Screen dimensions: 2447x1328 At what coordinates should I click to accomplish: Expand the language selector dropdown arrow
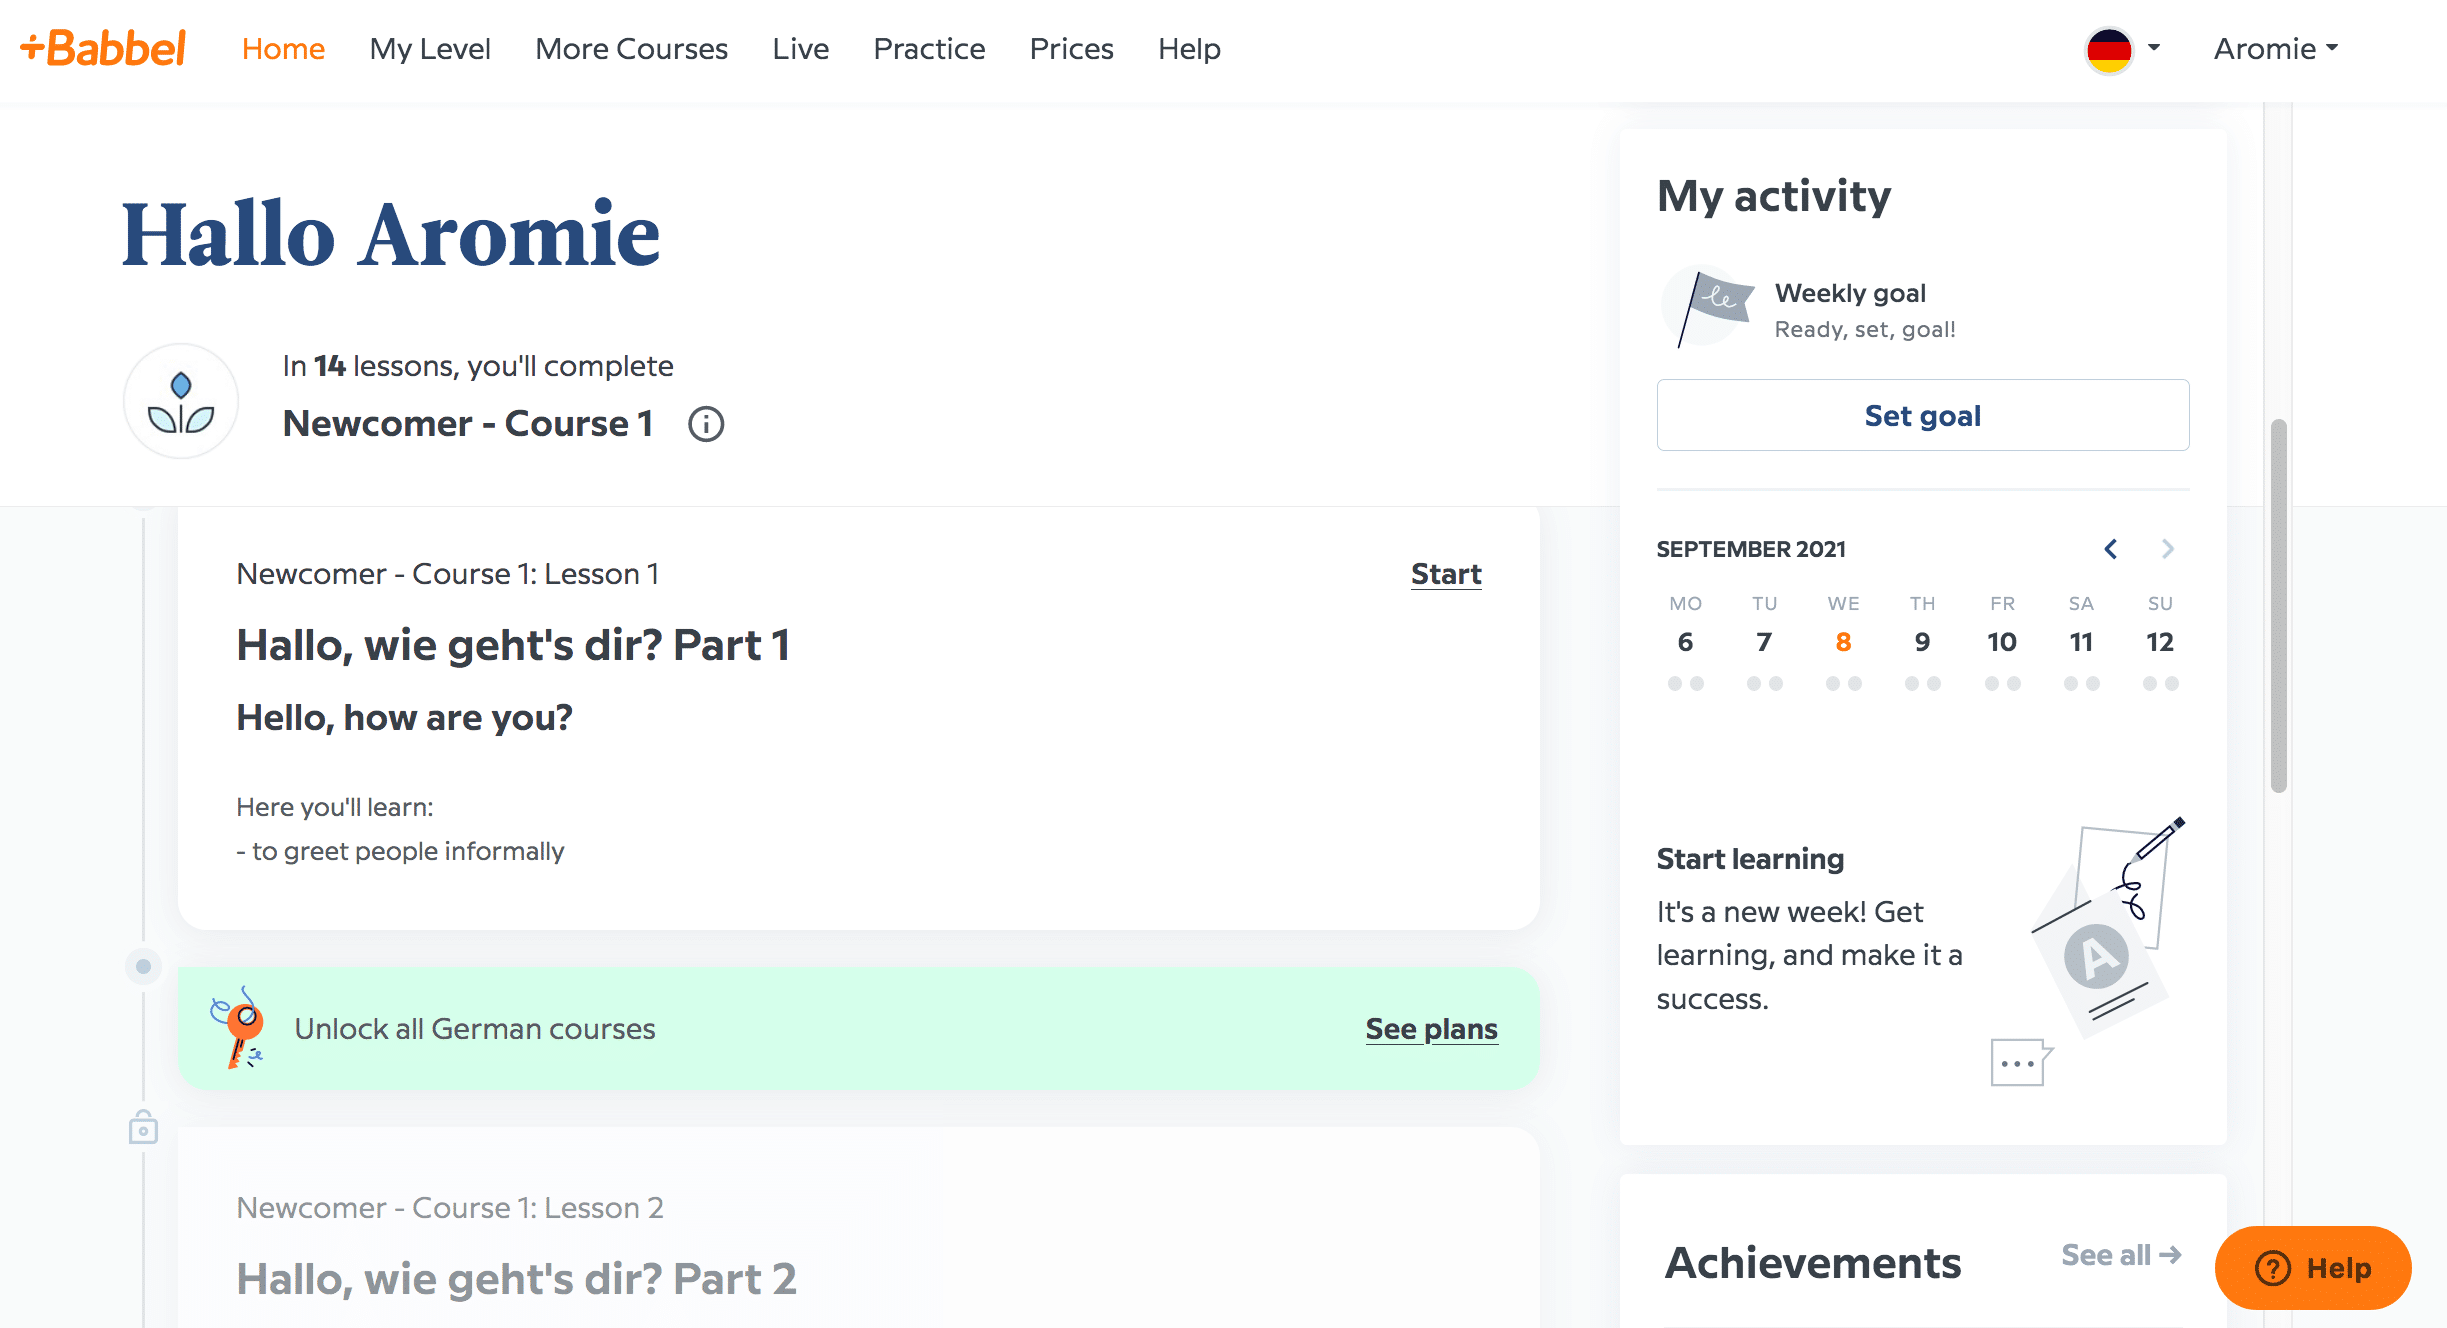click(2154, 48)
